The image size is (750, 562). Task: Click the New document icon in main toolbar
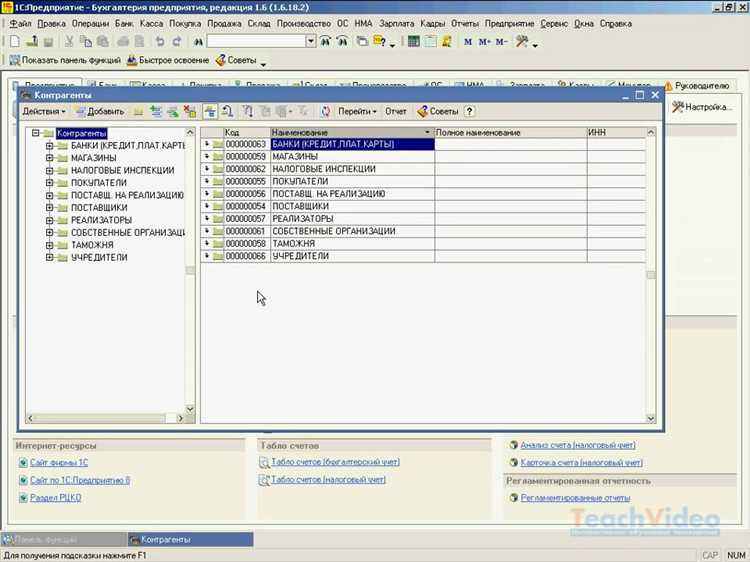[x=15, y=42]
